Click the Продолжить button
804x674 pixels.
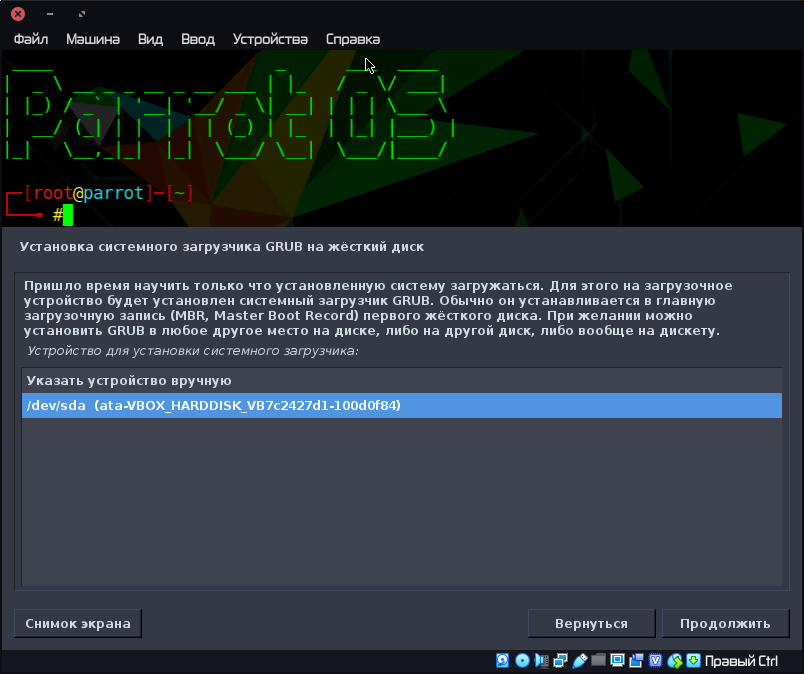(x=725, y=623)
